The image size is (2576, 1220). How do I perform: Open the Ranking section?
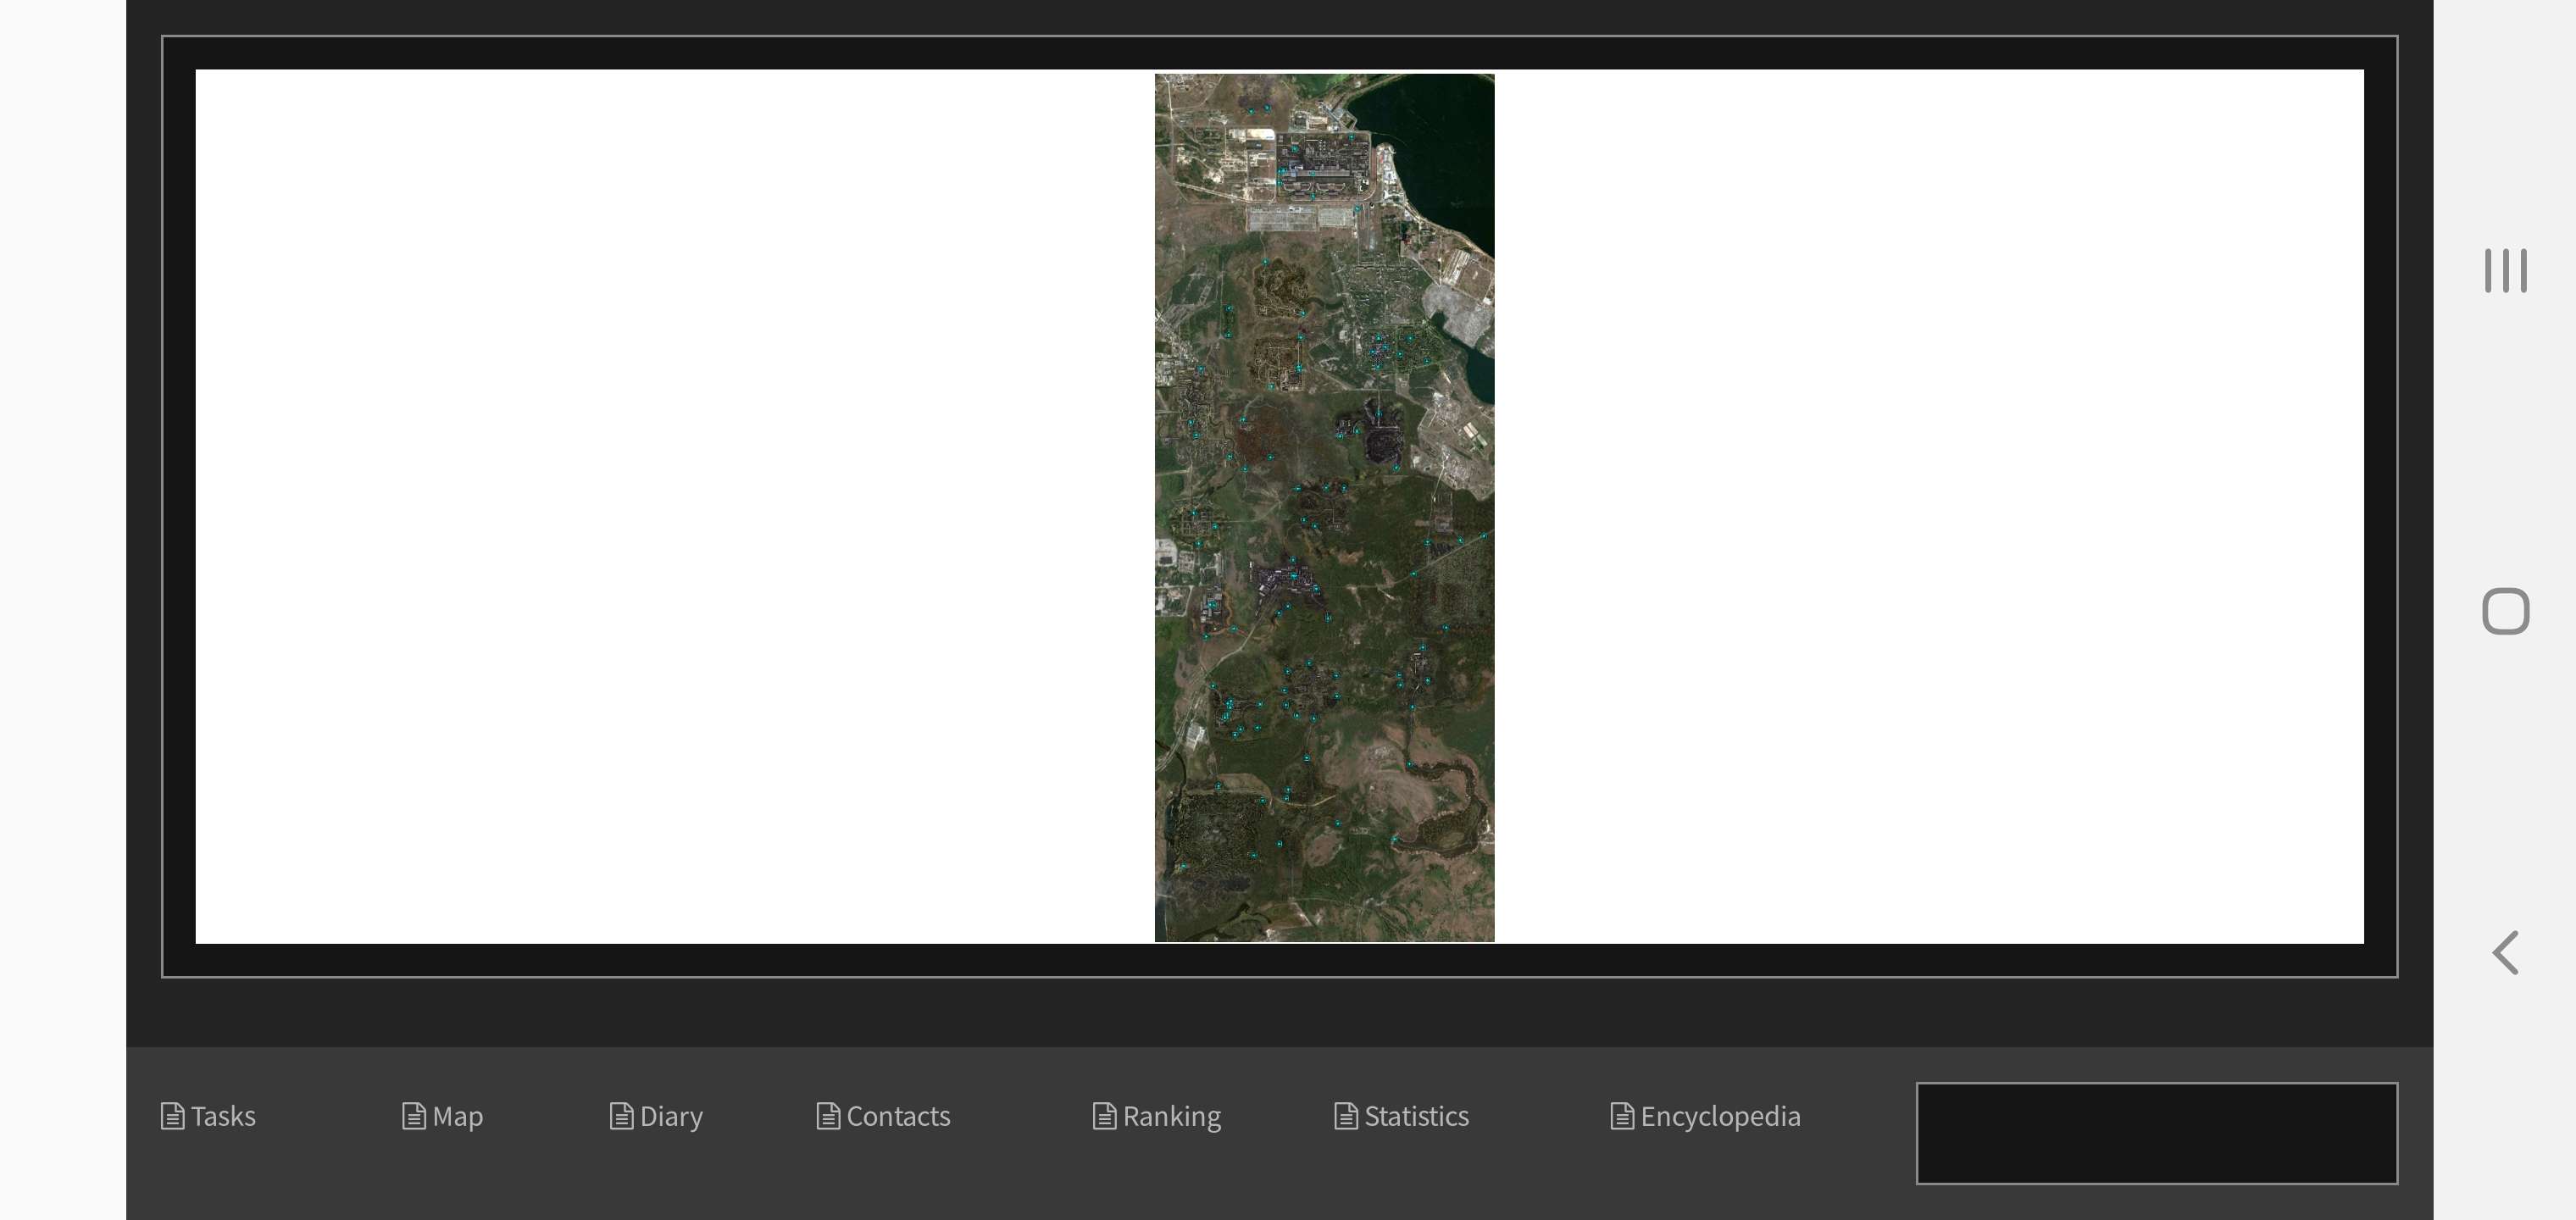point(1171,1116)
